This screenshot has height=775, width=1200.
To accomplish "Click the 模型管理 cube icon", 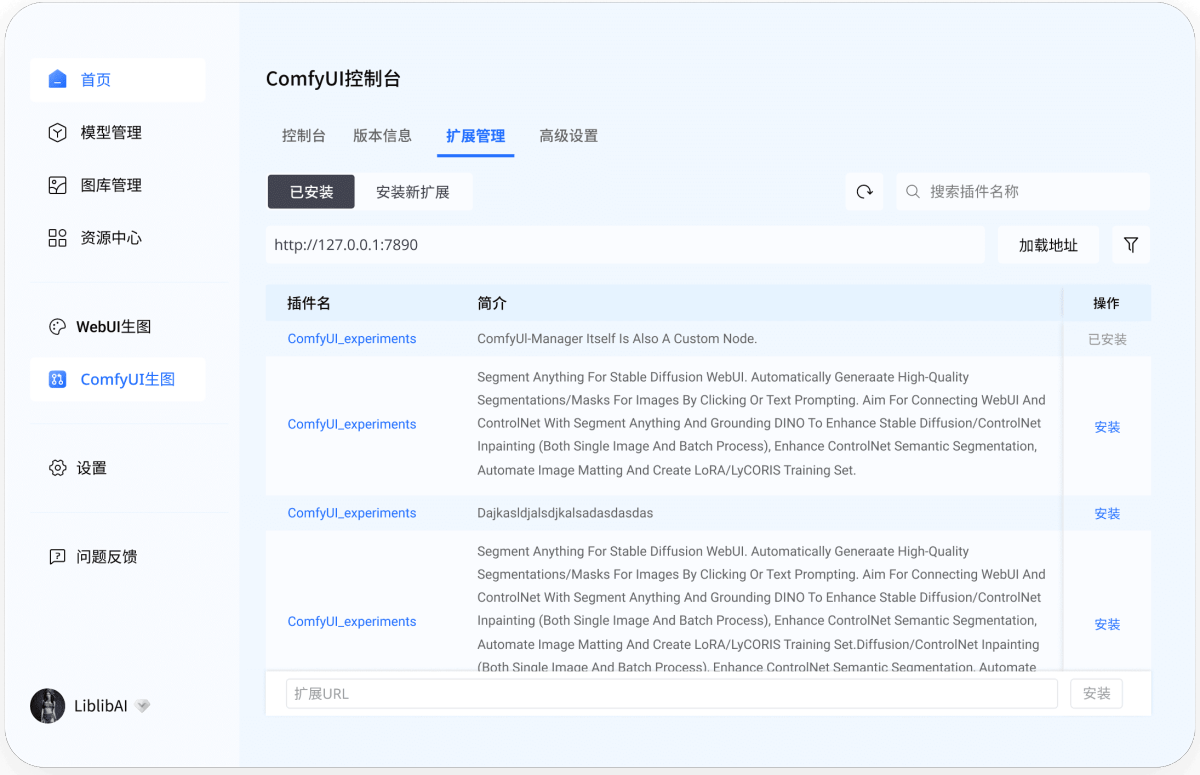I will tap(58, 132).
